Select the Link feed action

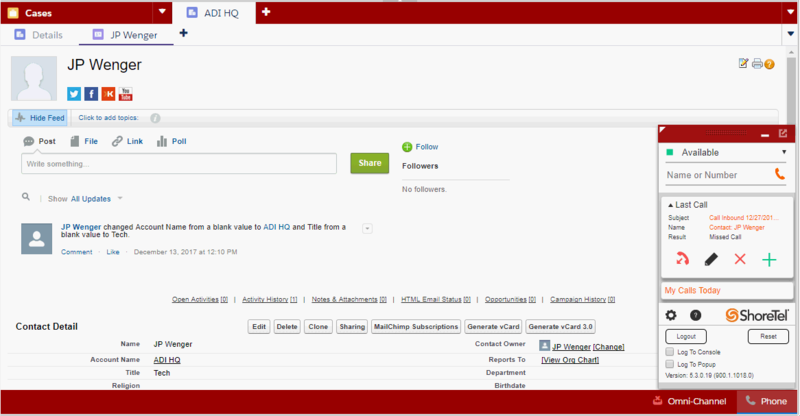[128, 141]
